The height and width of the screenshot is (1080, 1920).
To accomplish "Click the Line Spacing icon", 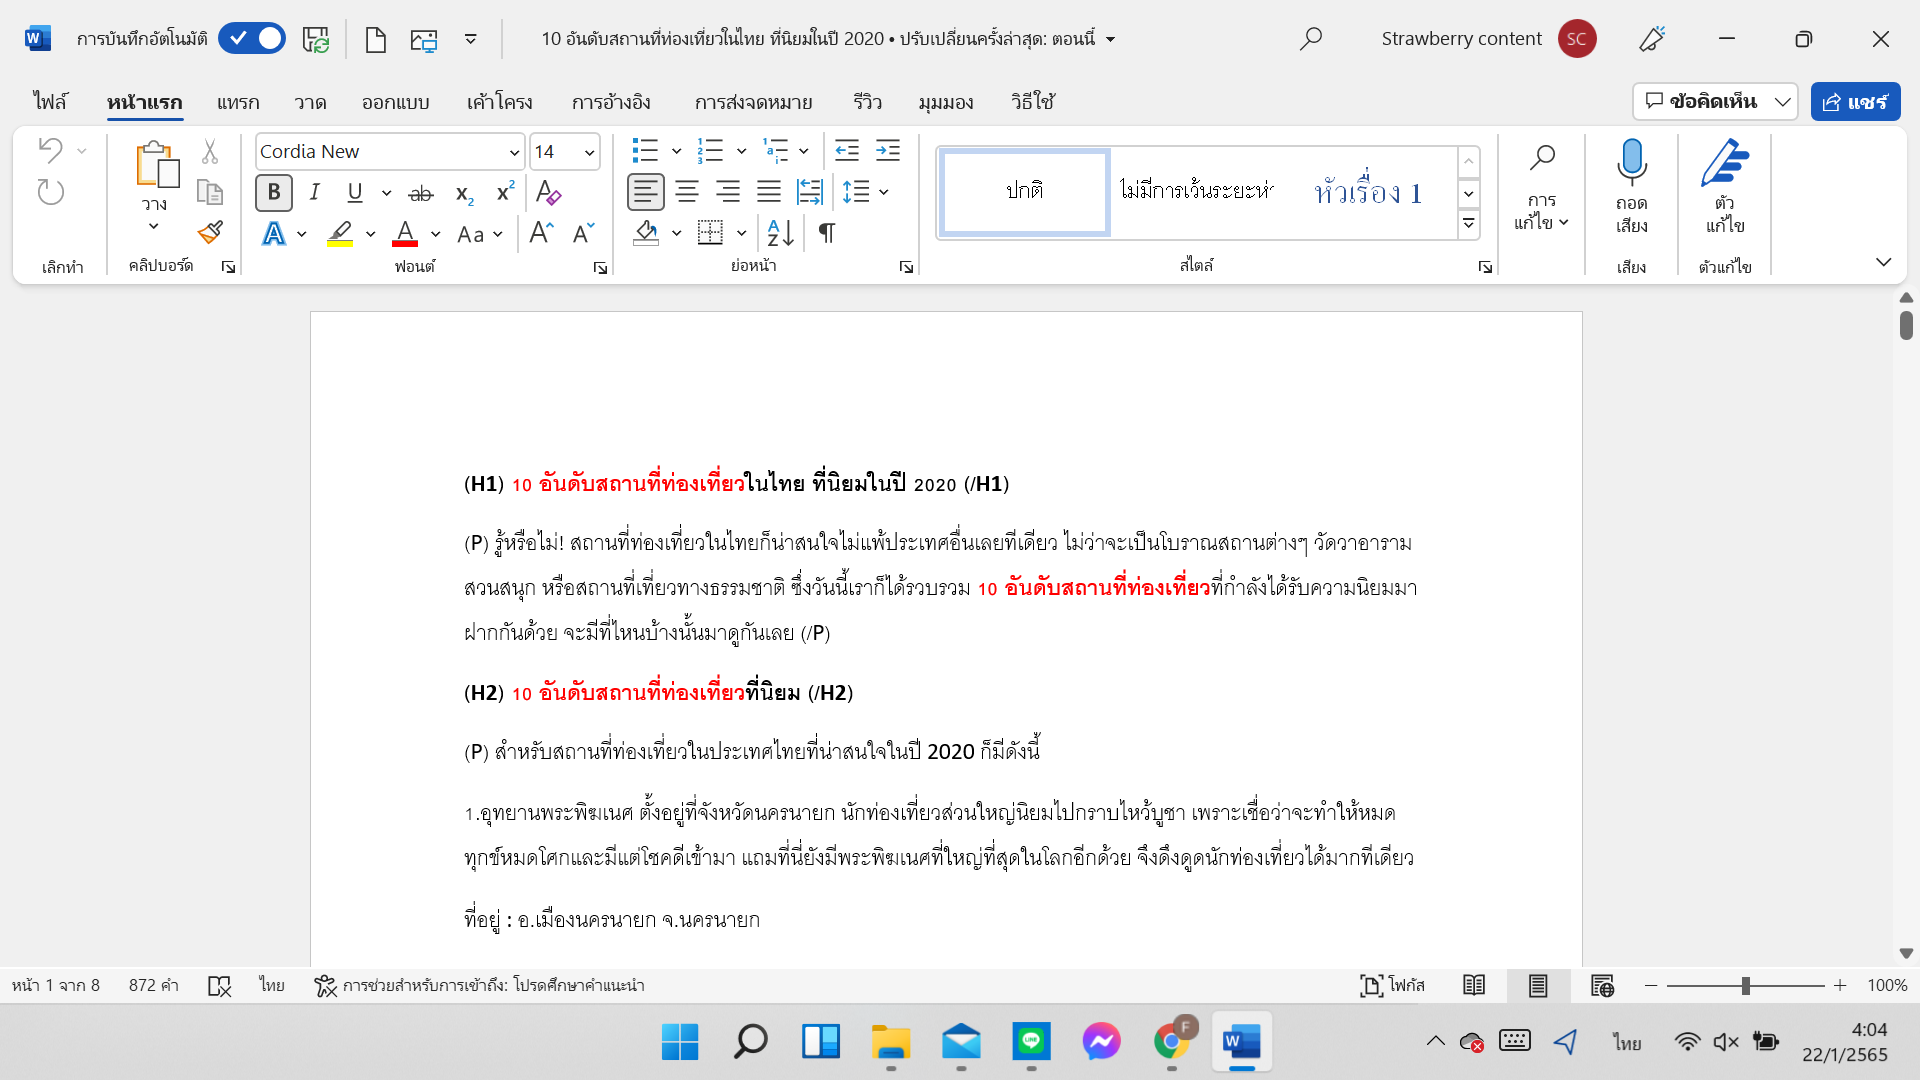I will click(856, 192).
